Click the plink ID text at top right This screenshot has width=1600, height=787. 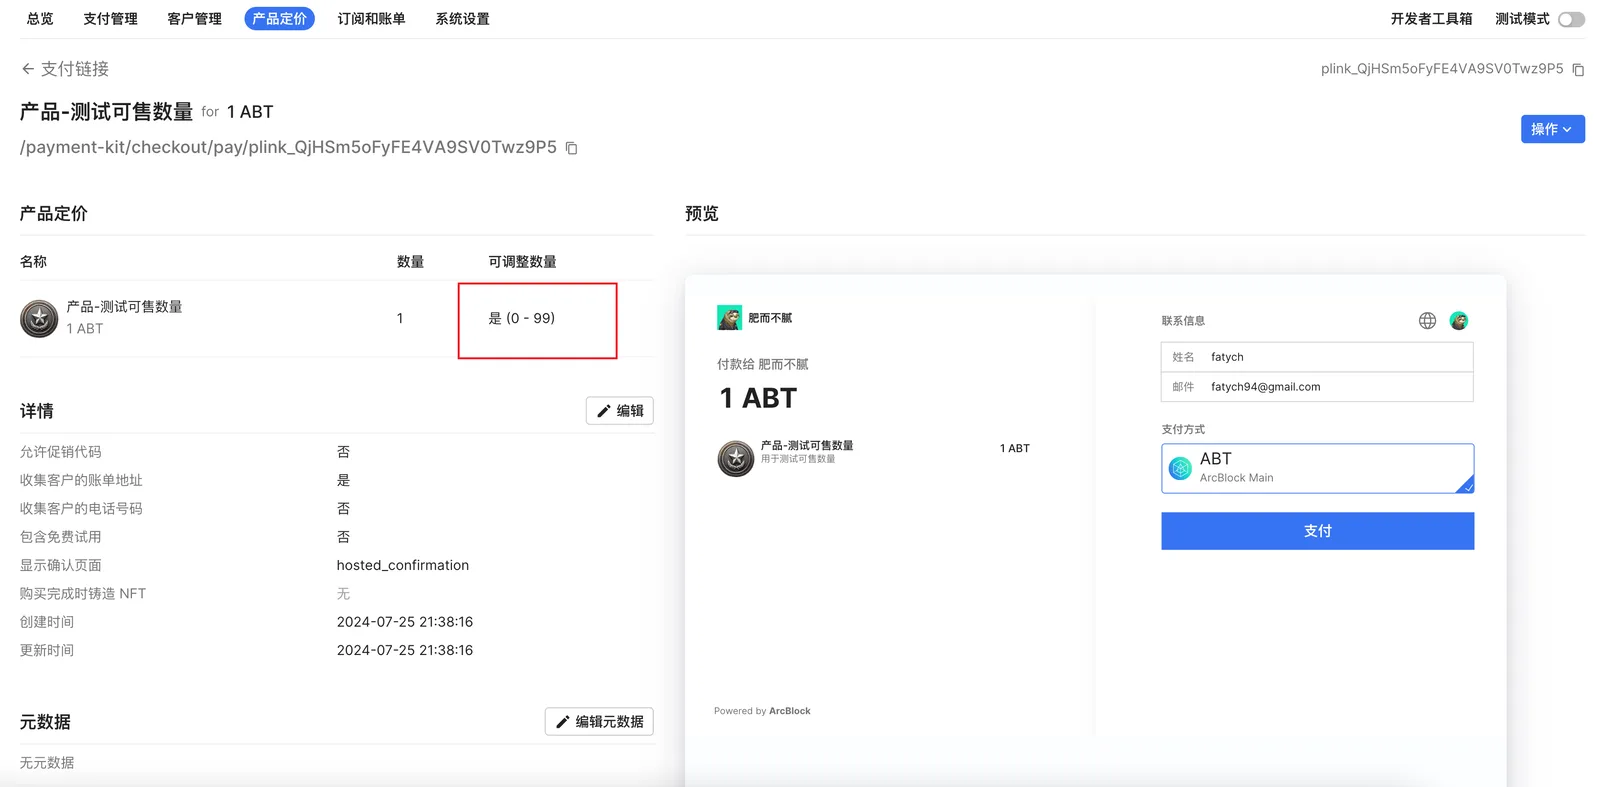coord(1442,69)
